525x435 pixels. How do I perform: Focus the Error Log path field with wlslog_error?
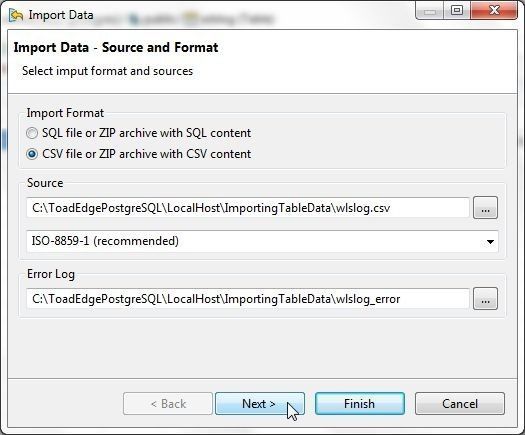248,299
